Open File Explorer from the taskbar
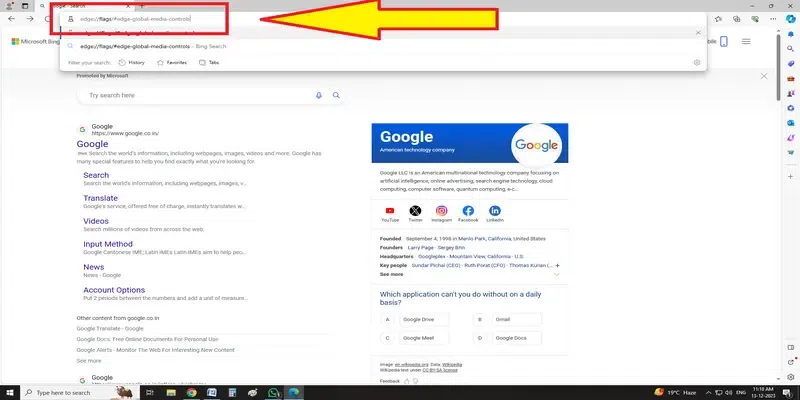The width and height of the screenshot is (800, 400). click(171, 393)
